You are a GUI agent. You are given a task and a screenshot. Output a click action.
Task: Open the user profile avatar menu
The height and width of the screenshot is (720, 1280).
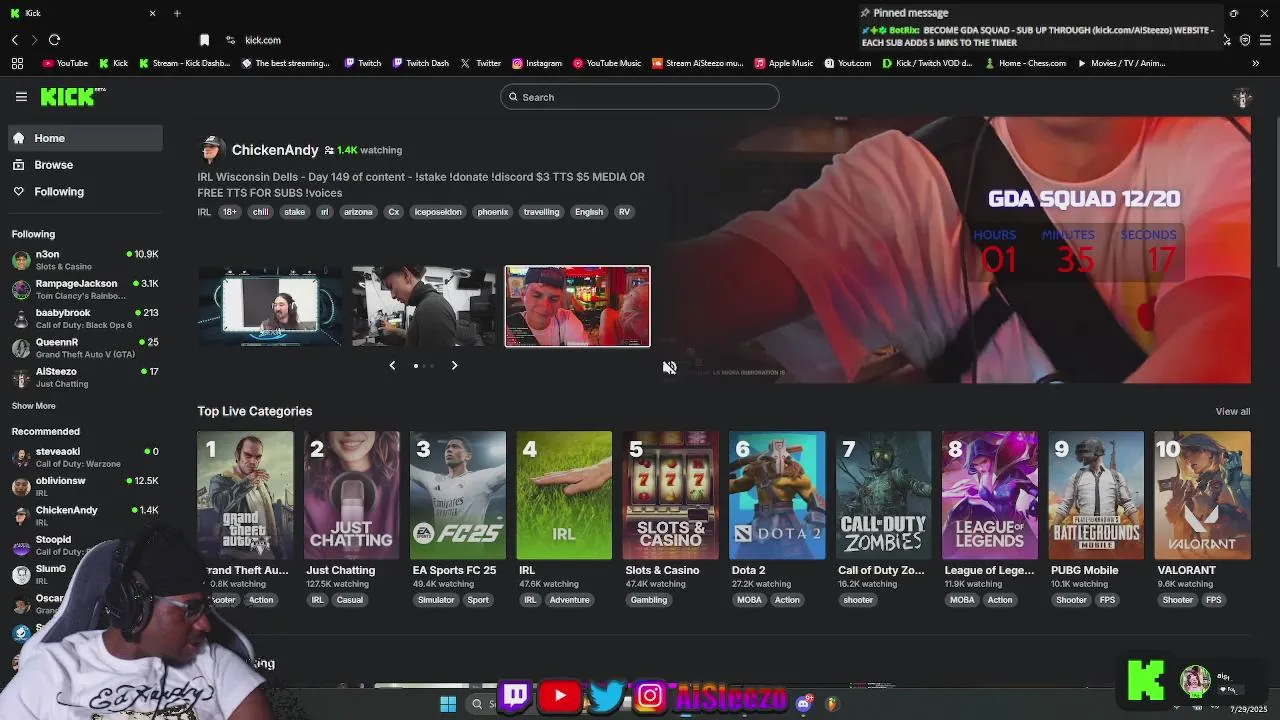point(1242,98)
